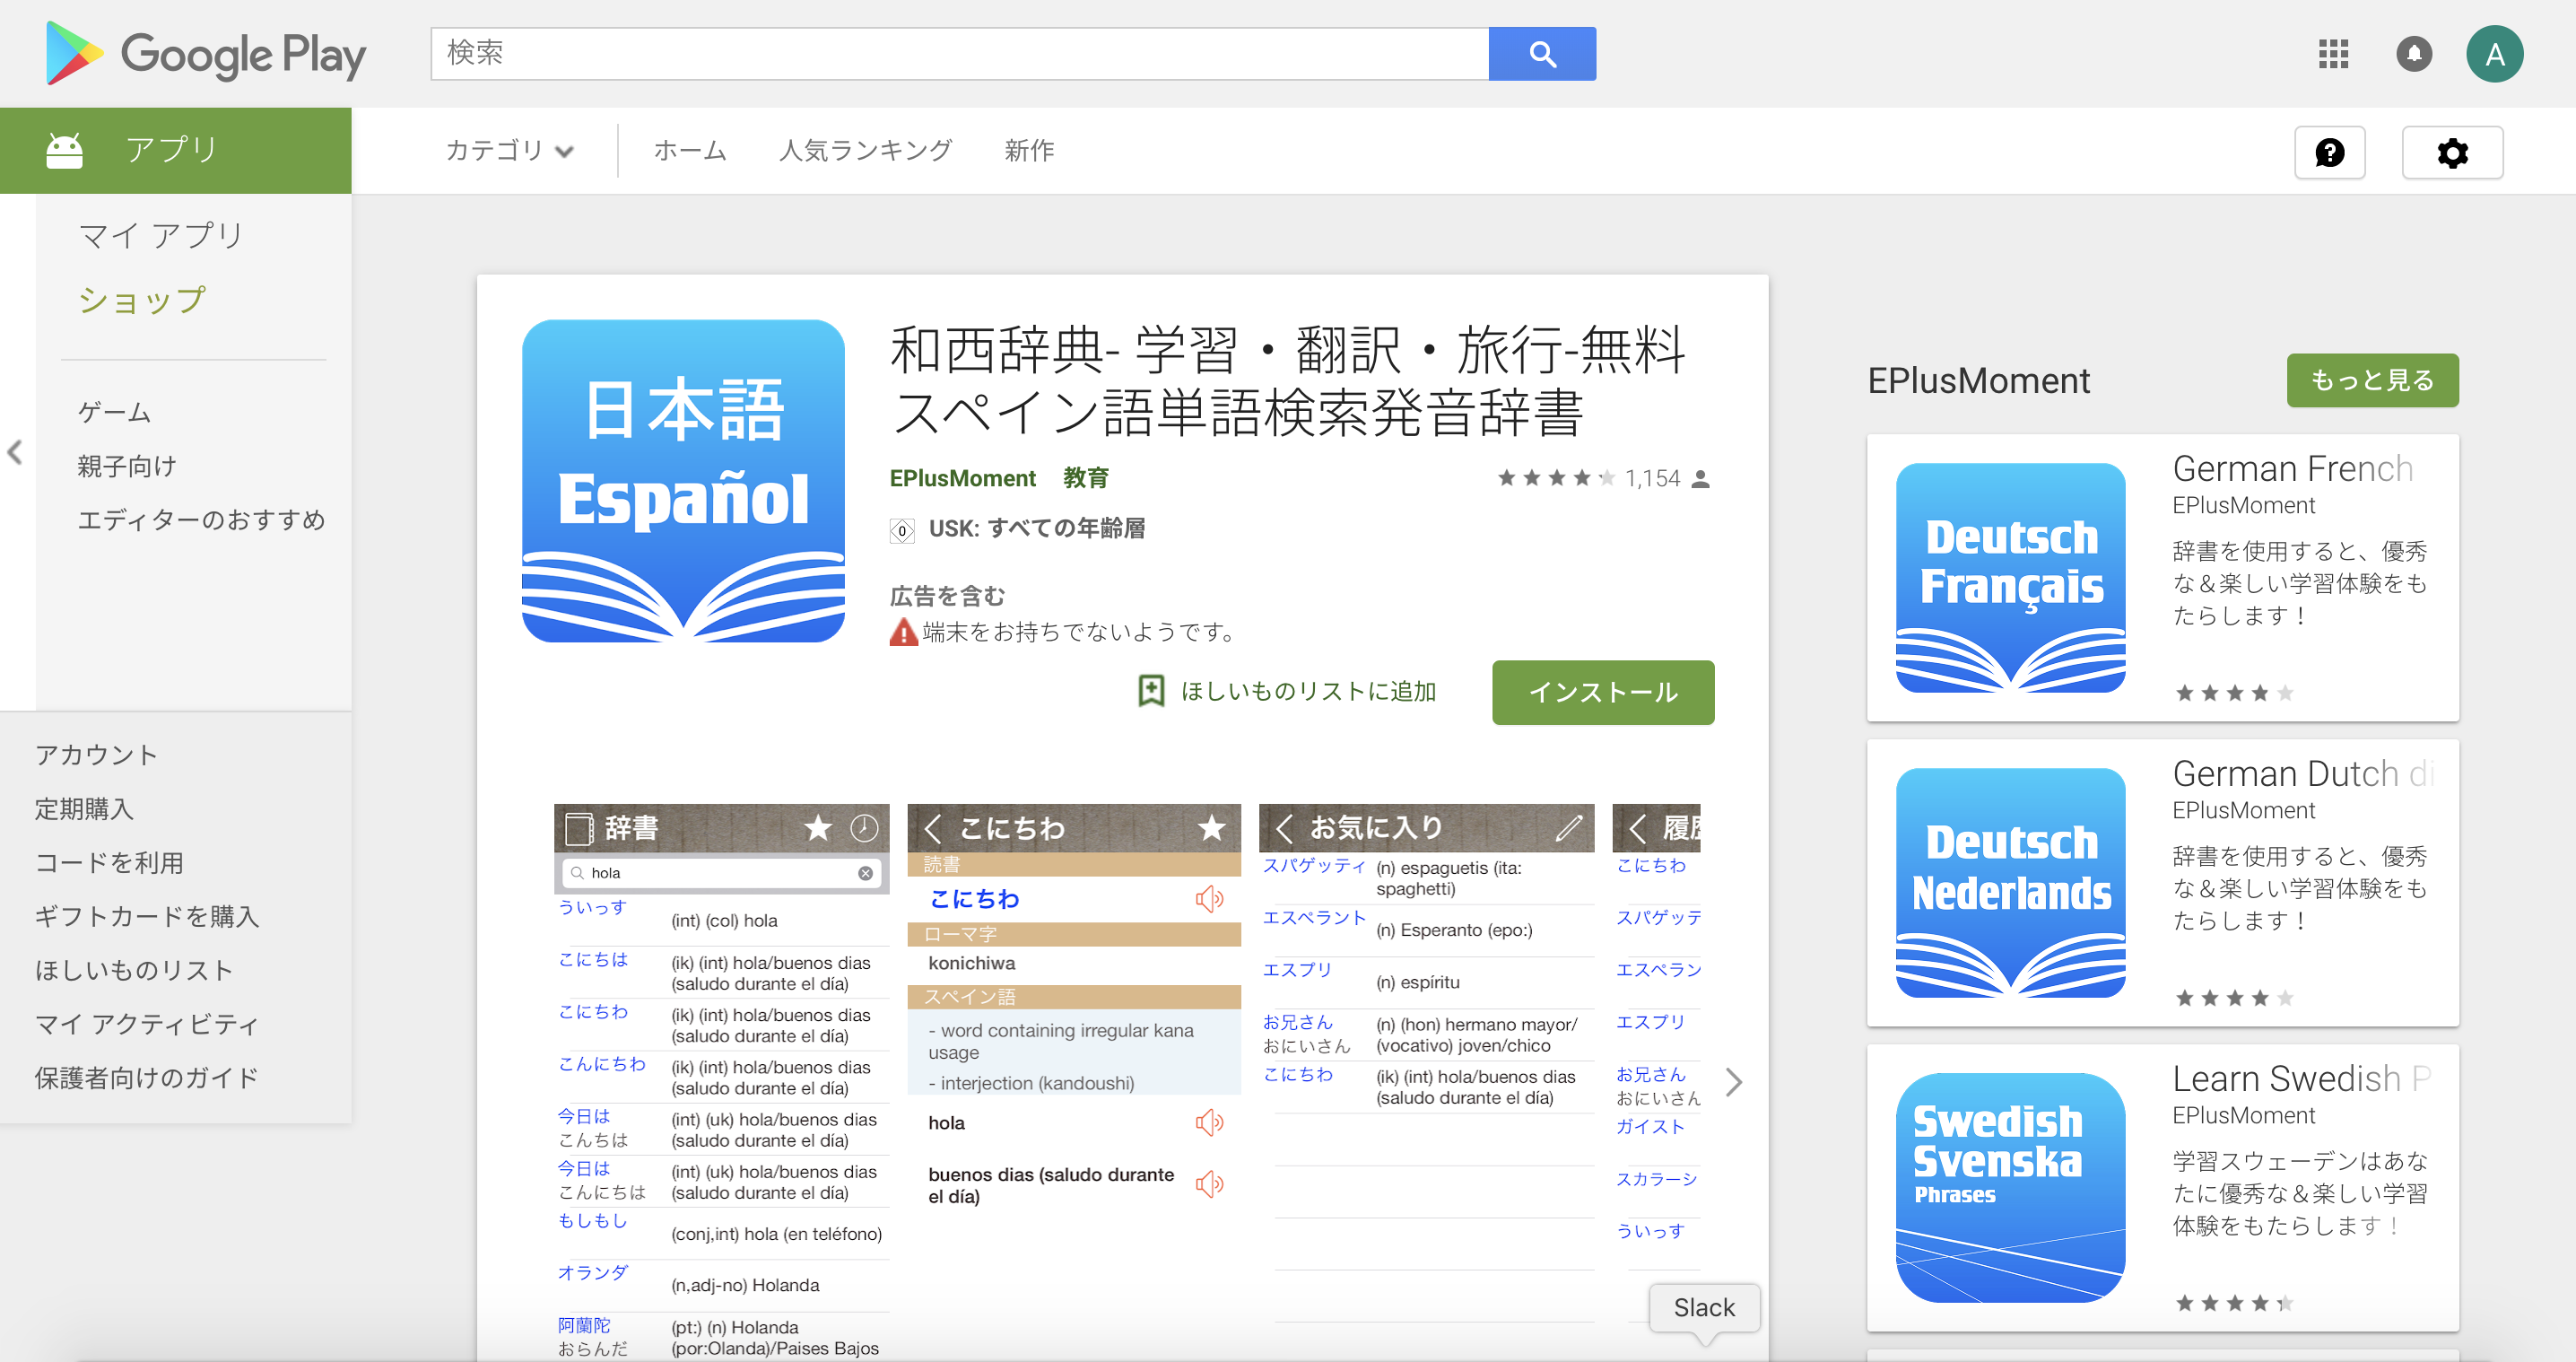This screenshot has width=2576, height=1362.
Task: Click the star rating with 1,154 reviews
Action: (x=1603, y=479)
